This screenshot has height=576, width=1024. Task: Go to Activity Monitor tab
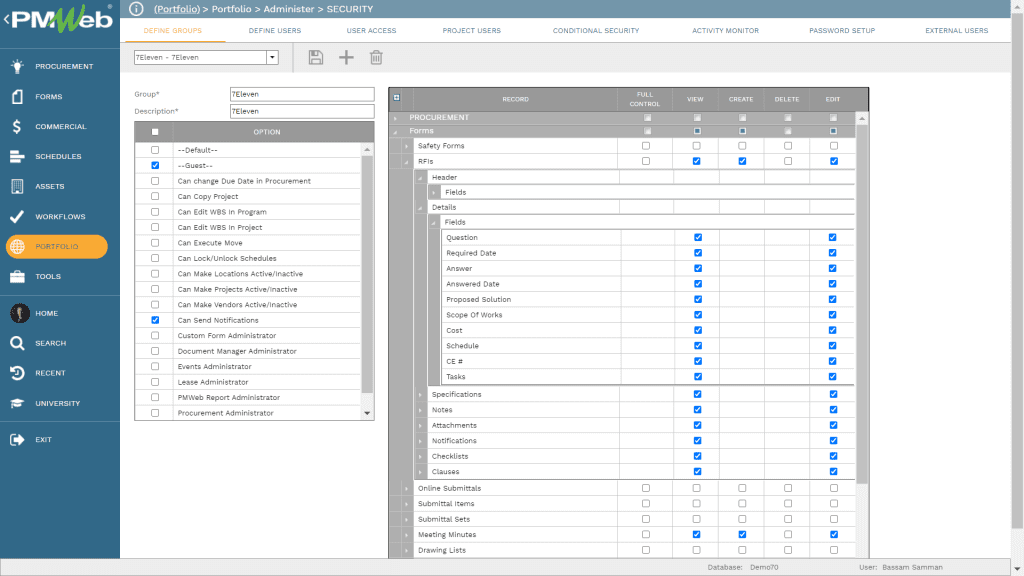pyautogui.click(x=726, y=31)
